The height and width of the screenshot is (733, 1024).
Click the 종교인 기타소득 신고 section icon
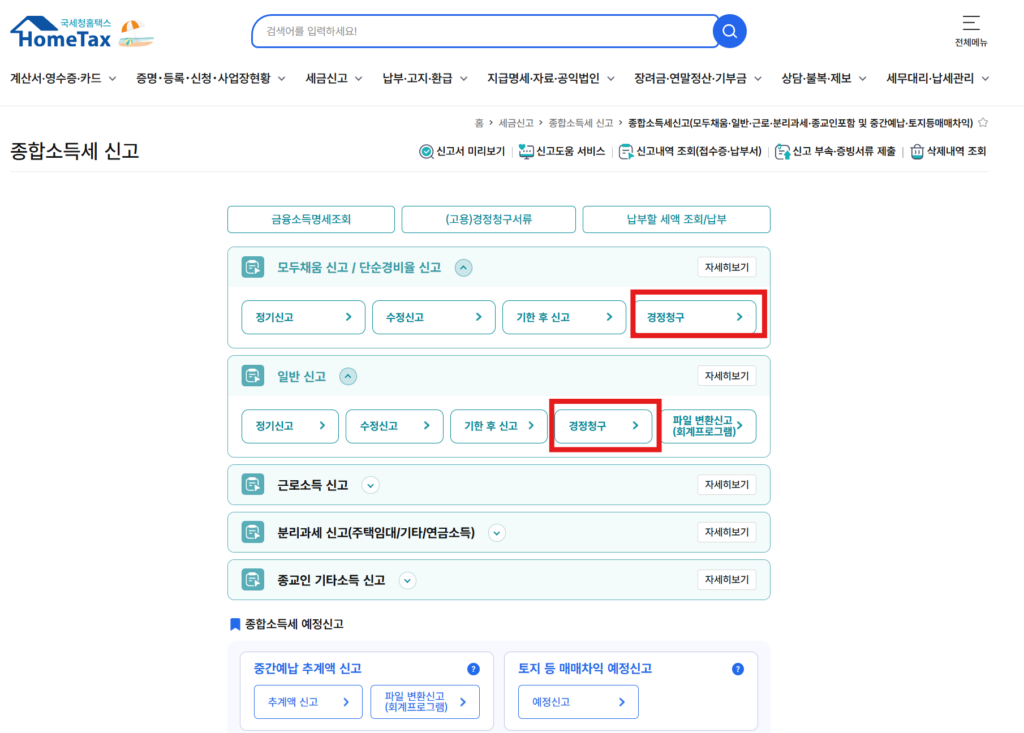253,580
